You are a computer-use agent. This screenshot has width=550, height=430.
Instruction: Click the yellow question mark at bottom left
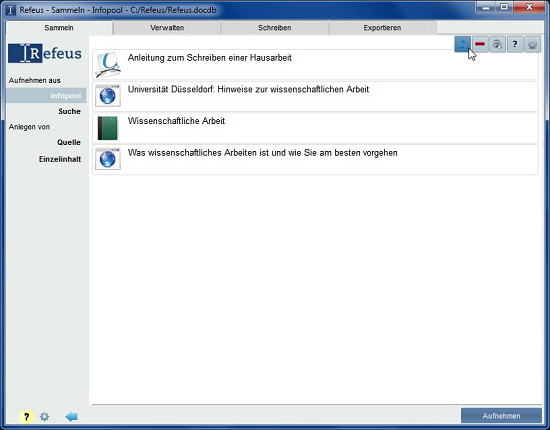pyautogui.click(x=26, y=417)
